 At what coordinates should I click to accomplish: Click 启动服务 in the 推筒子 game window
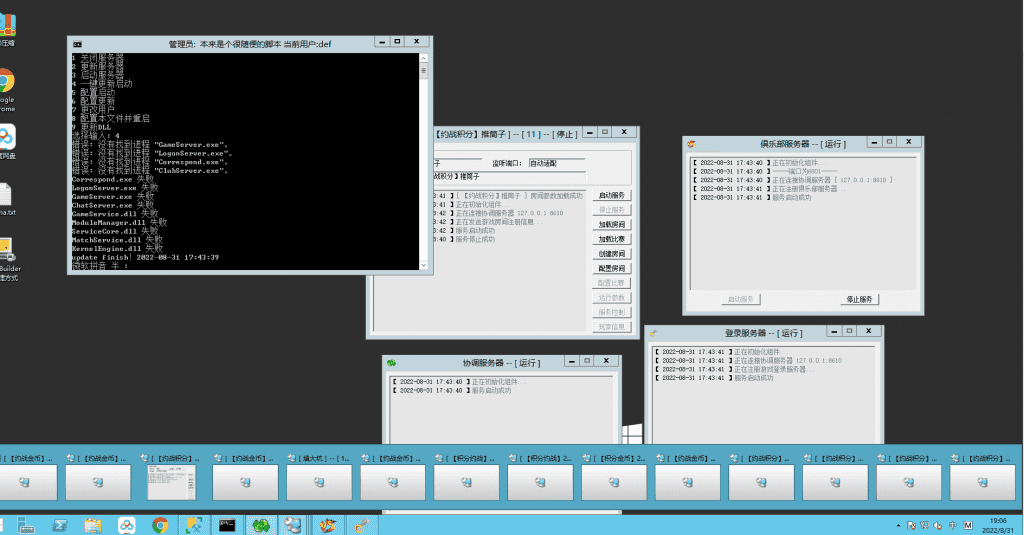click(x=612, y=195)
